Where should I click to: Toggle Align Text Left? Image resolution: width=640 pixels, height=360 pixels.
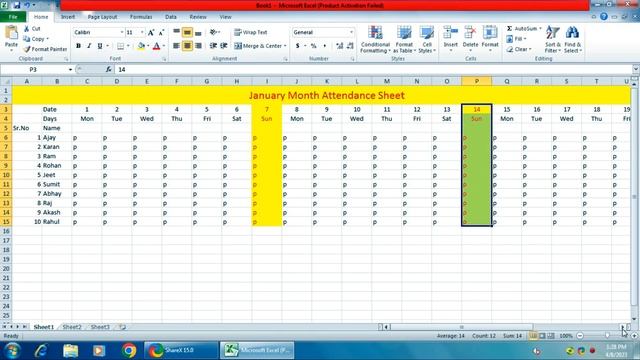tap(176, 46)
